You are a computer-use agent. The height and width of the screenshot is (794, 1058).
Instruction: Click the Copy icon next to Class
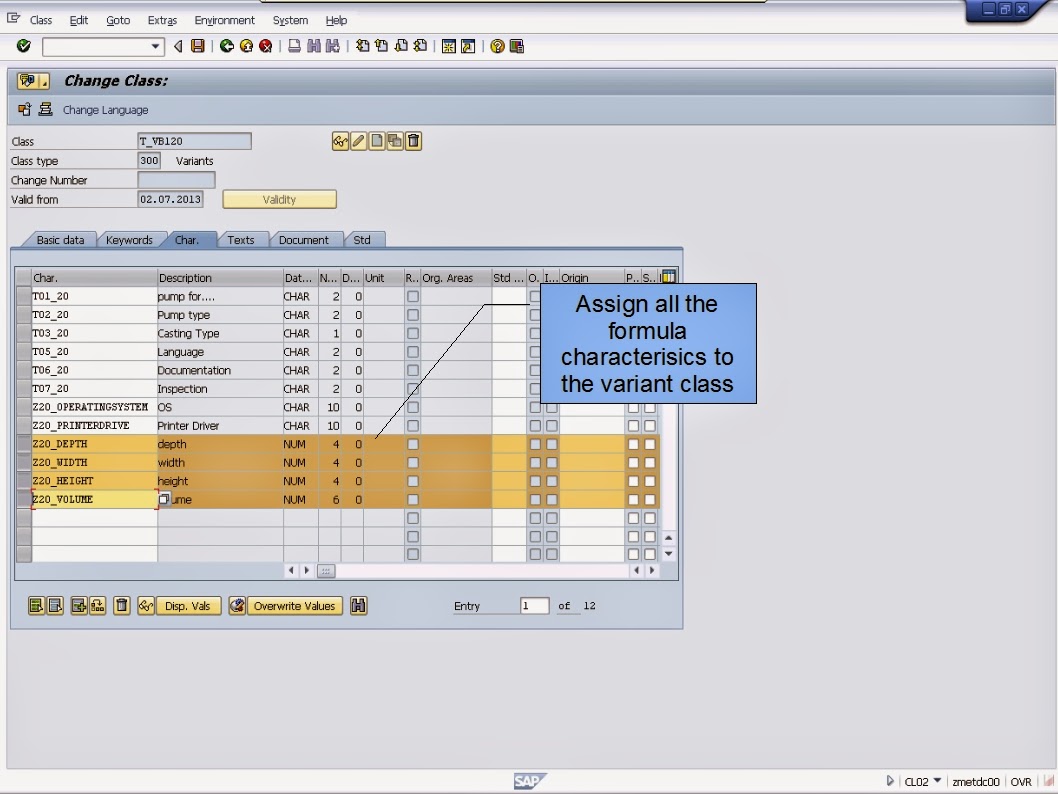(x=395, y=141)
